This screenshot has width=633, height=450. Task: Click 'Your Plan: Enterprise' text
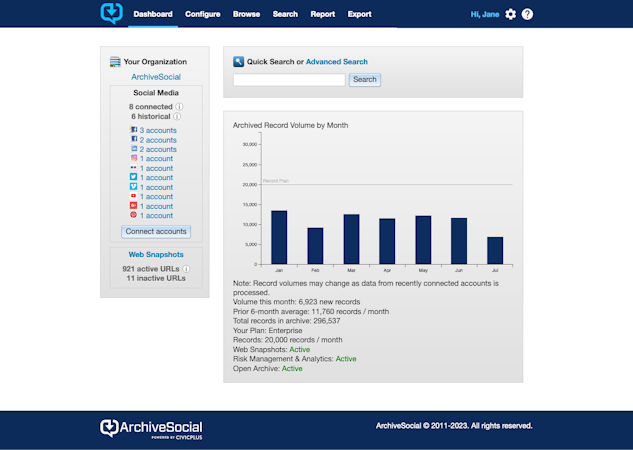(x=268, y=331)
